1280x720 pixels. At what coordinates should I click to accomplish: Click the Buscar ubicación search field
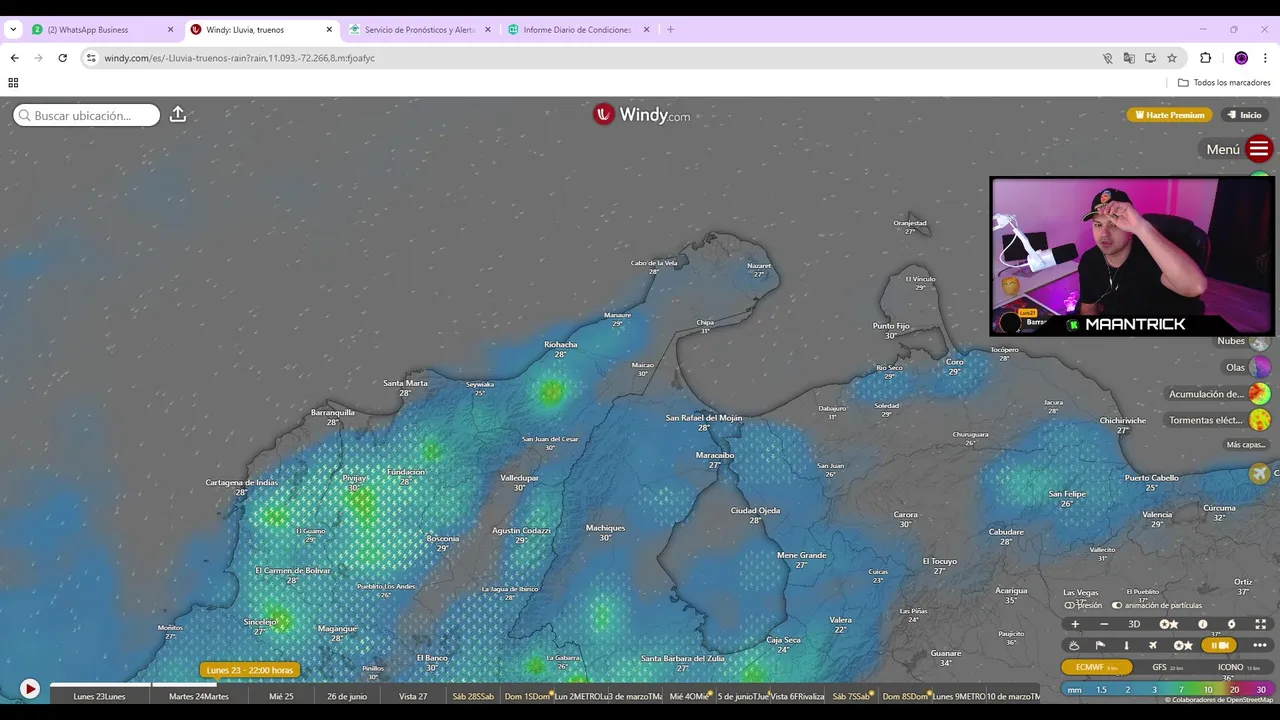[x=86, y=115]
